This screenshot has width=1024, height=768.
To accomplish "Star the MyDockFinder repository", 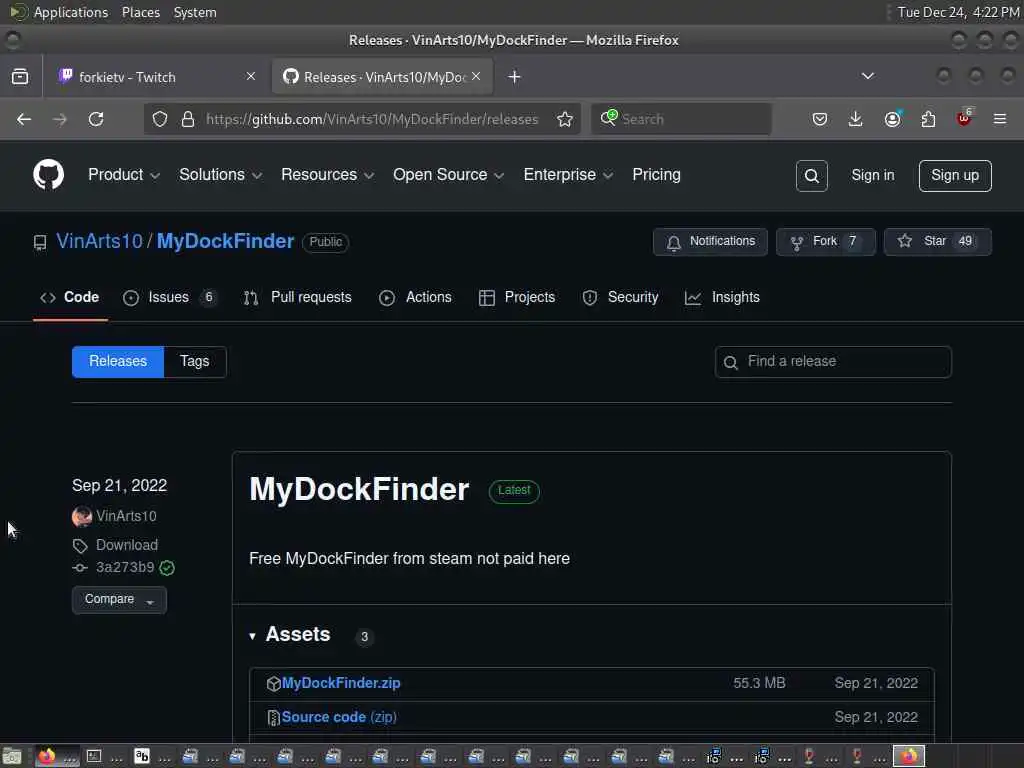I will 937,242.
